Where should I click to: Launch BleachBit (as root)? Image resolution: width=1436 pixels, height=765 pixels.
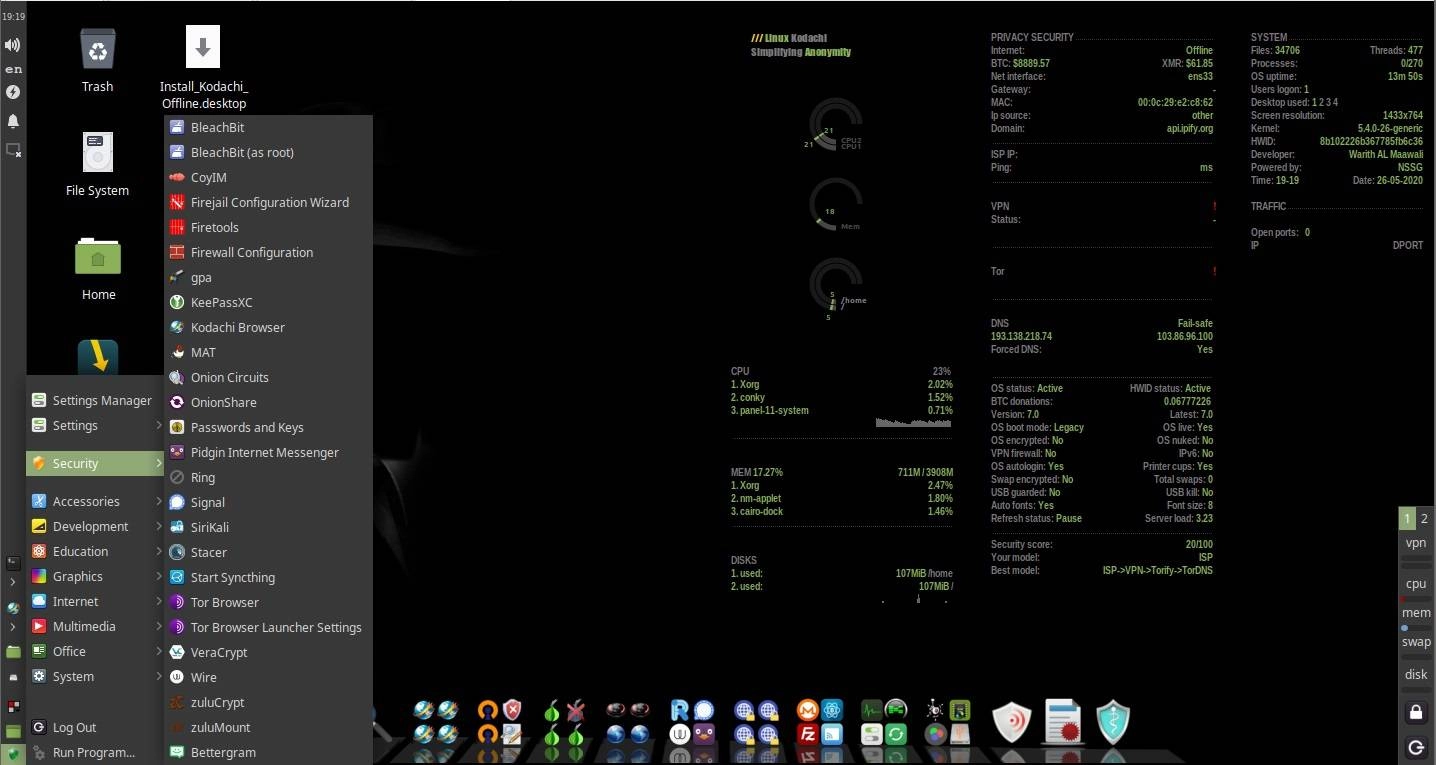pyautogui.click(x=268, y=153)
